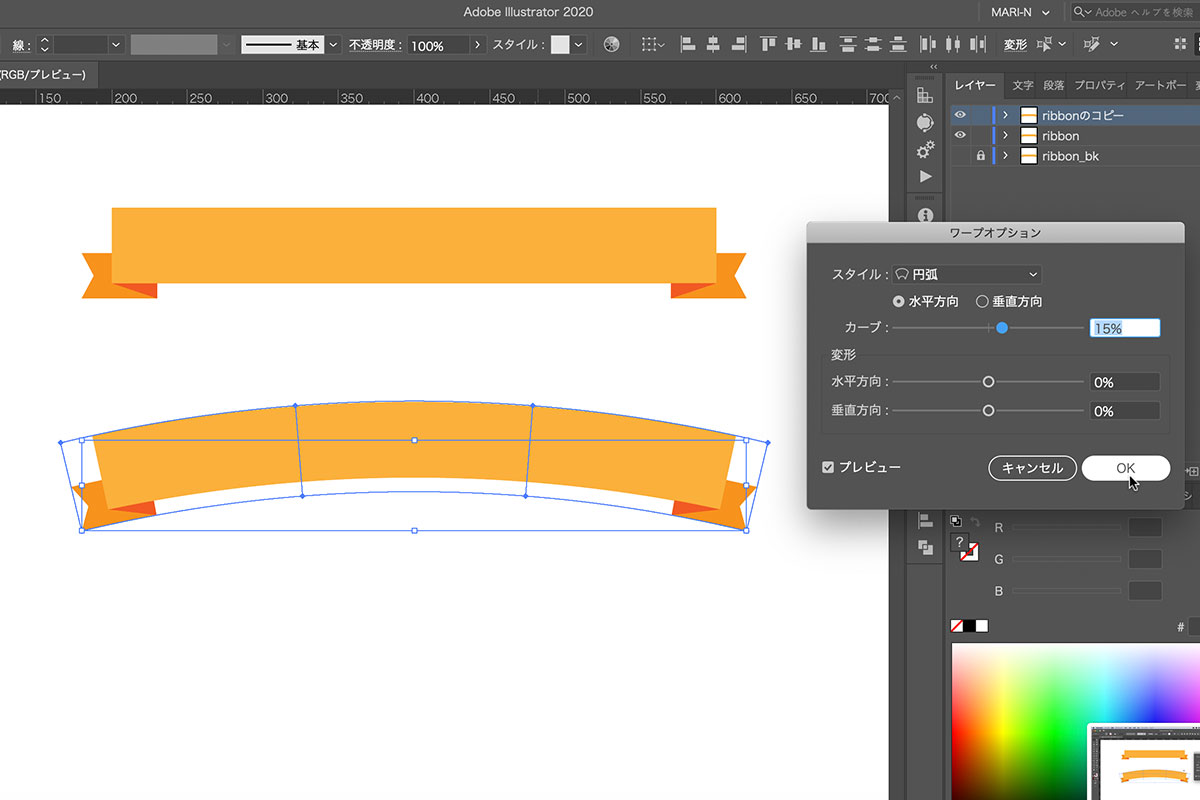
Task: Click the キャンセル button
Action: pyautogui.click(x=1032, y=468)
